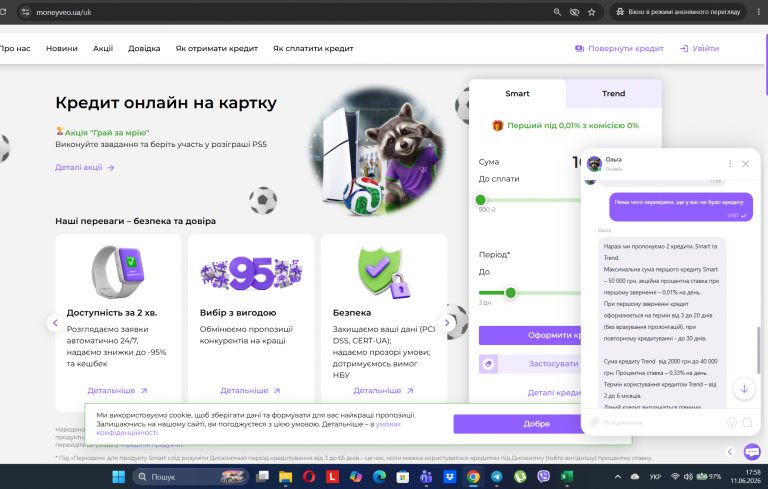
Task: Open 'Детальніше' under Безпека
Action: pos(384,391)
